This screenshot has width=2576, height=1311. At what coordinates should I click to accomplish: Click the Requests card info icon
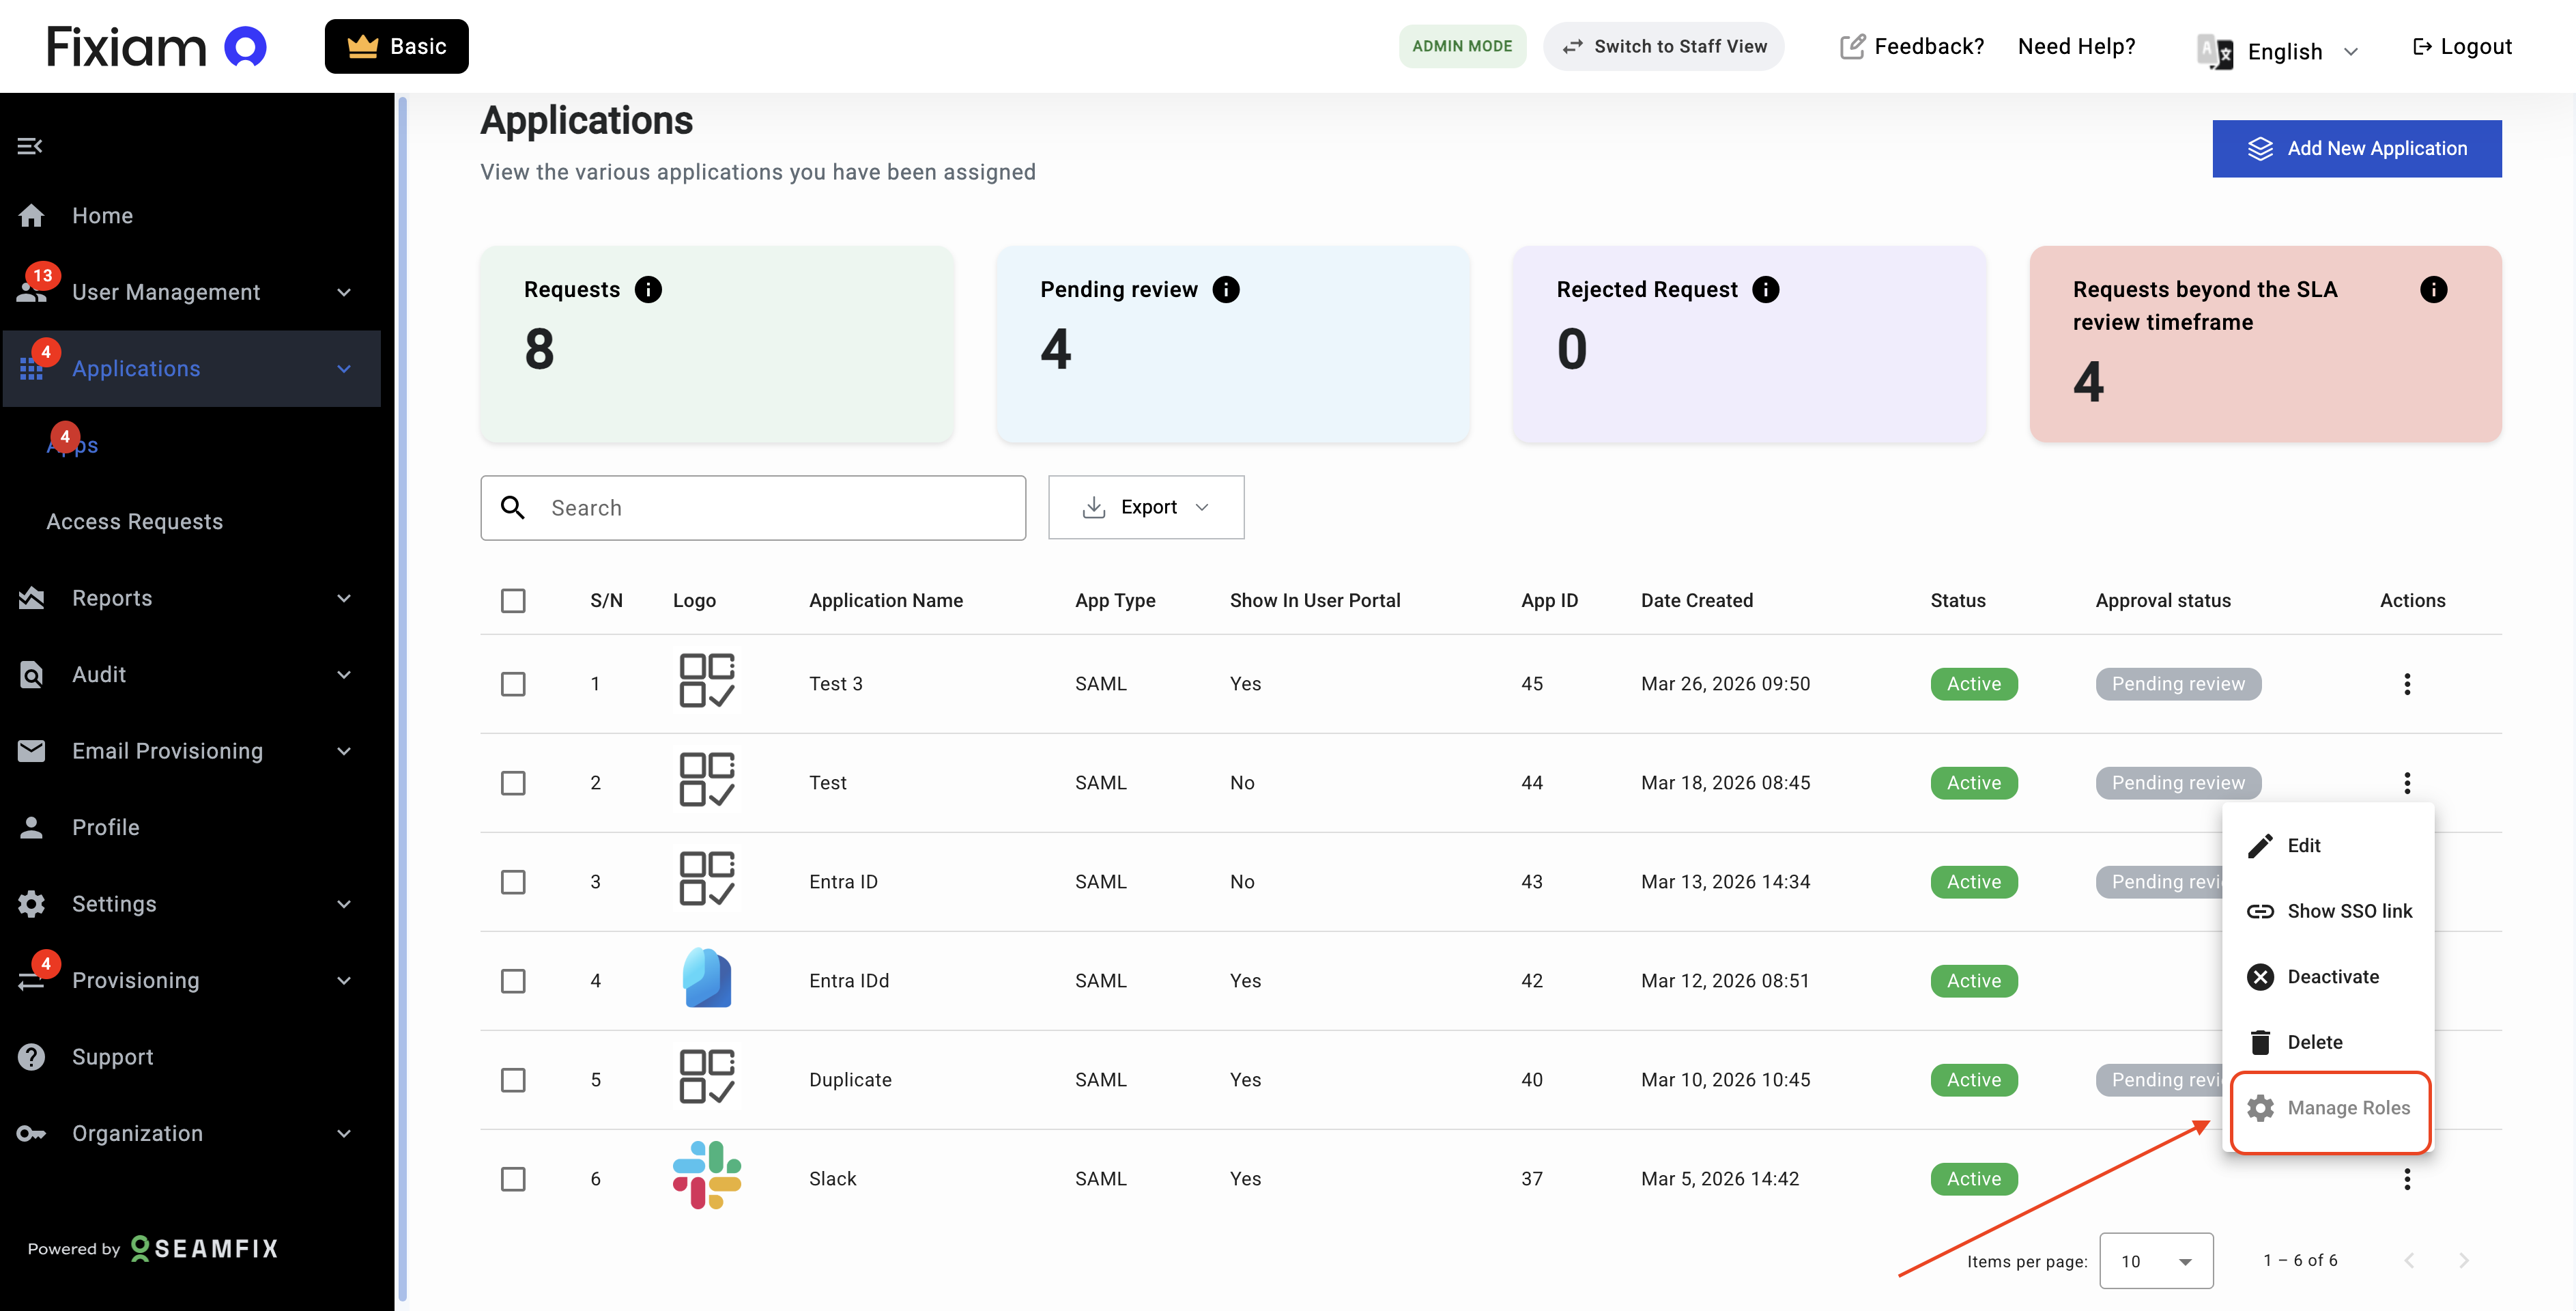[648, 290]
